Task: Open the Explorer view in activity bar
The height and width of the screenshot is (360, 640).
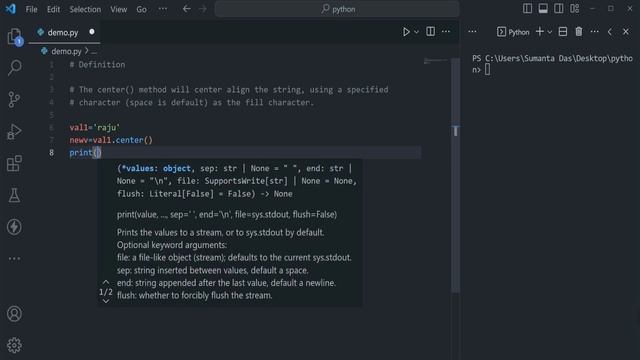Action: click(x=15, y=36)
